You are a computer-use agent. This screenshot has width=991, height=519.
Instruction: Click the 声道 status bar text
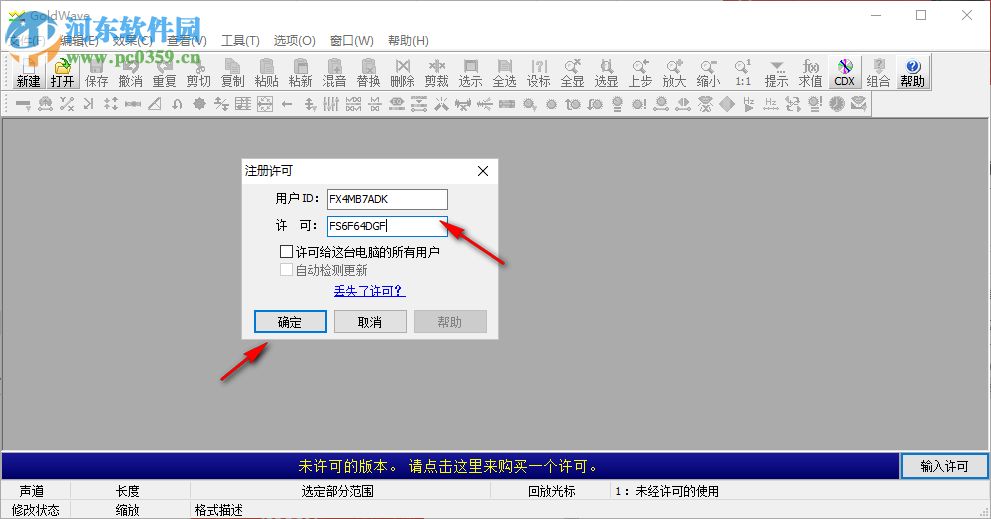[x=32, y=491]
